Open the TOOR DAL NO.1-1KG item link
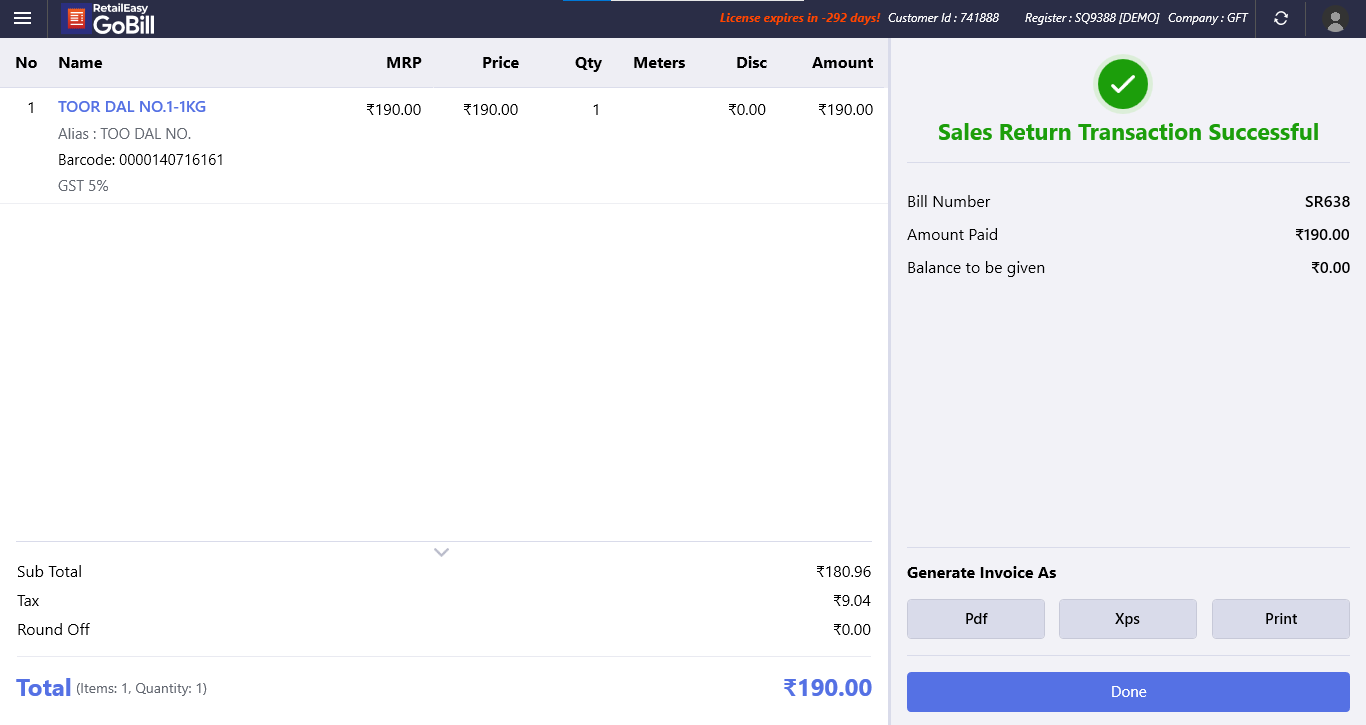1366x725 pixels. (x=132, y=107)
